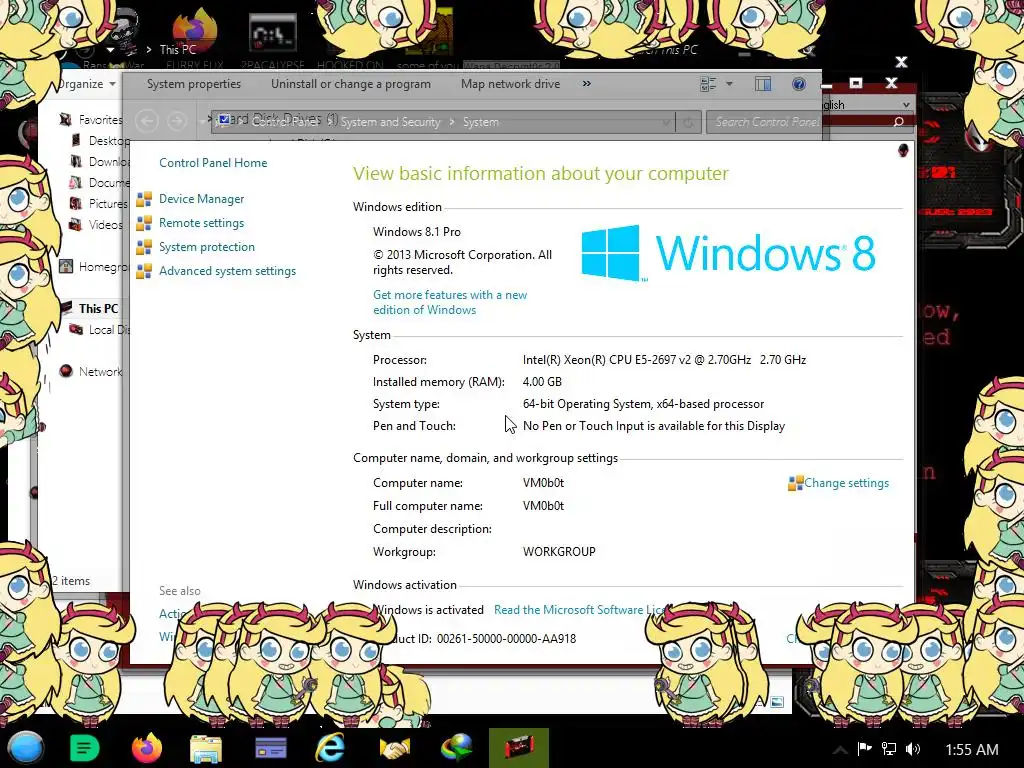Click the Product ID text 00261-50000-00000-AA918
This screenshot has width=1024, height=768.
tap(506, 639)
